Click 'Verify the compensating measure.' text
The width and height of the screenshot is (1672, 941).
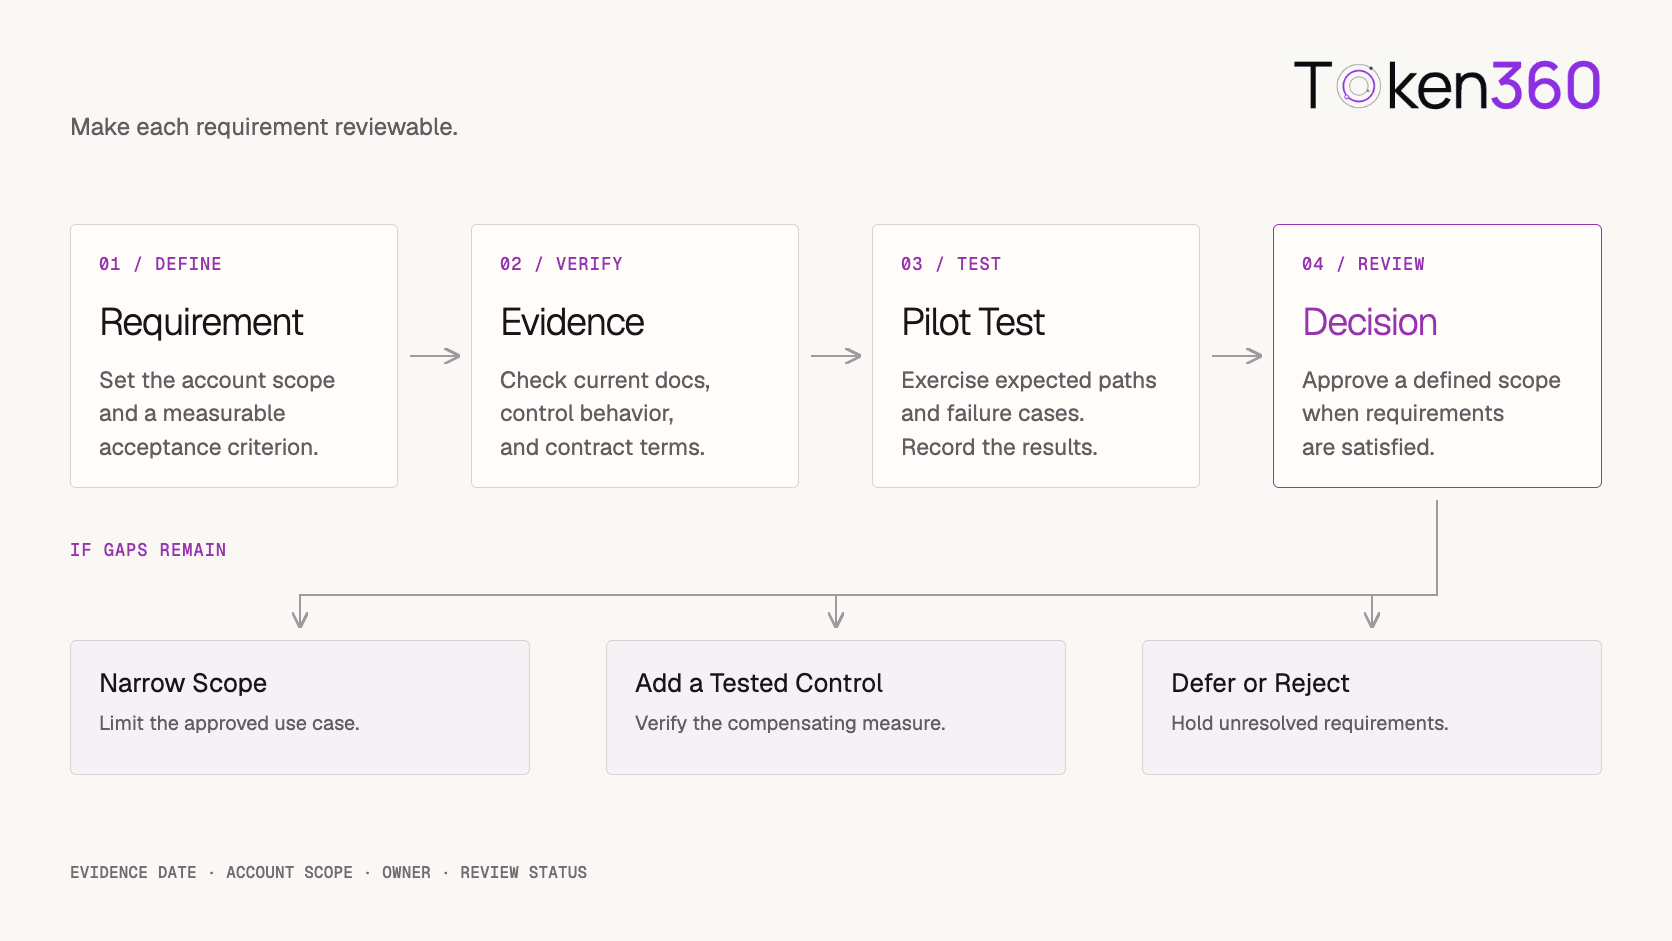[x=790, y=723]
